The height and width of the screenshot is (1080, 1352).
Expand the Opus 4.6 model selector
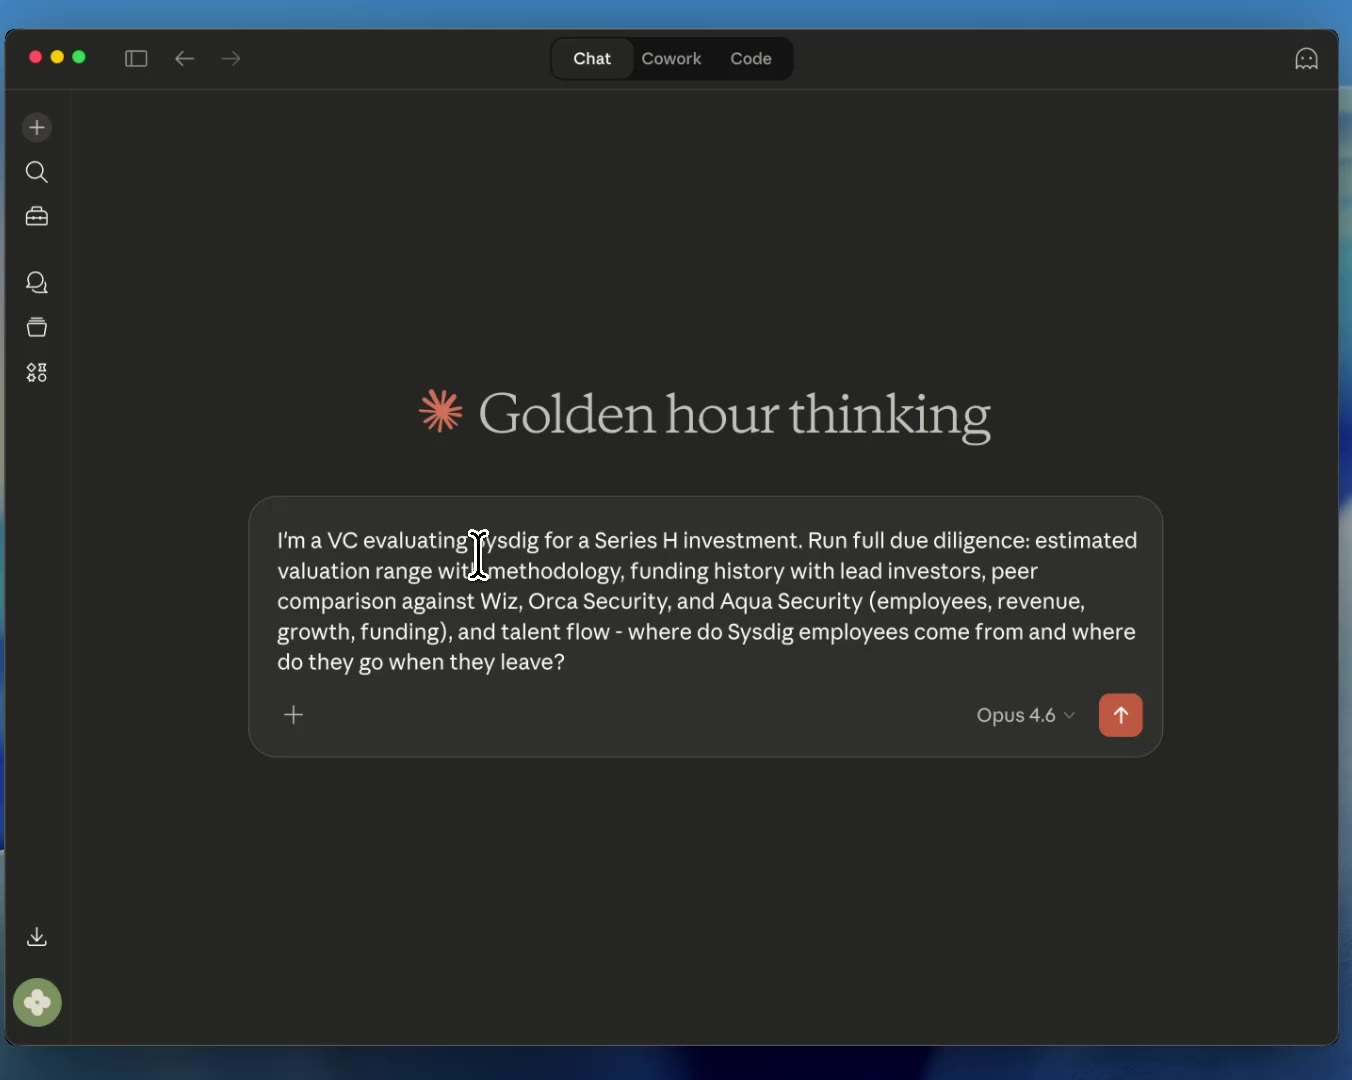[1025, 715]
